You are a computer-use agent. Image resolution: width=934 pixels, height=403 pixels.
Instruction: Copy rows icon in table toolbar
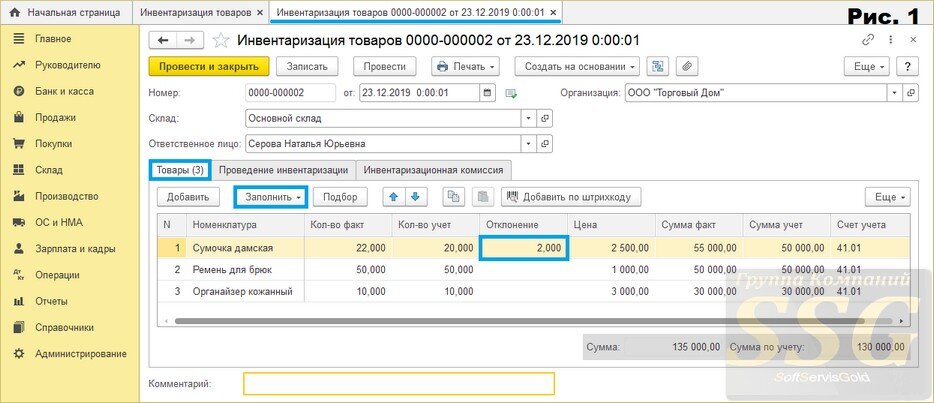pyautogui.click(x=454, y=197)
